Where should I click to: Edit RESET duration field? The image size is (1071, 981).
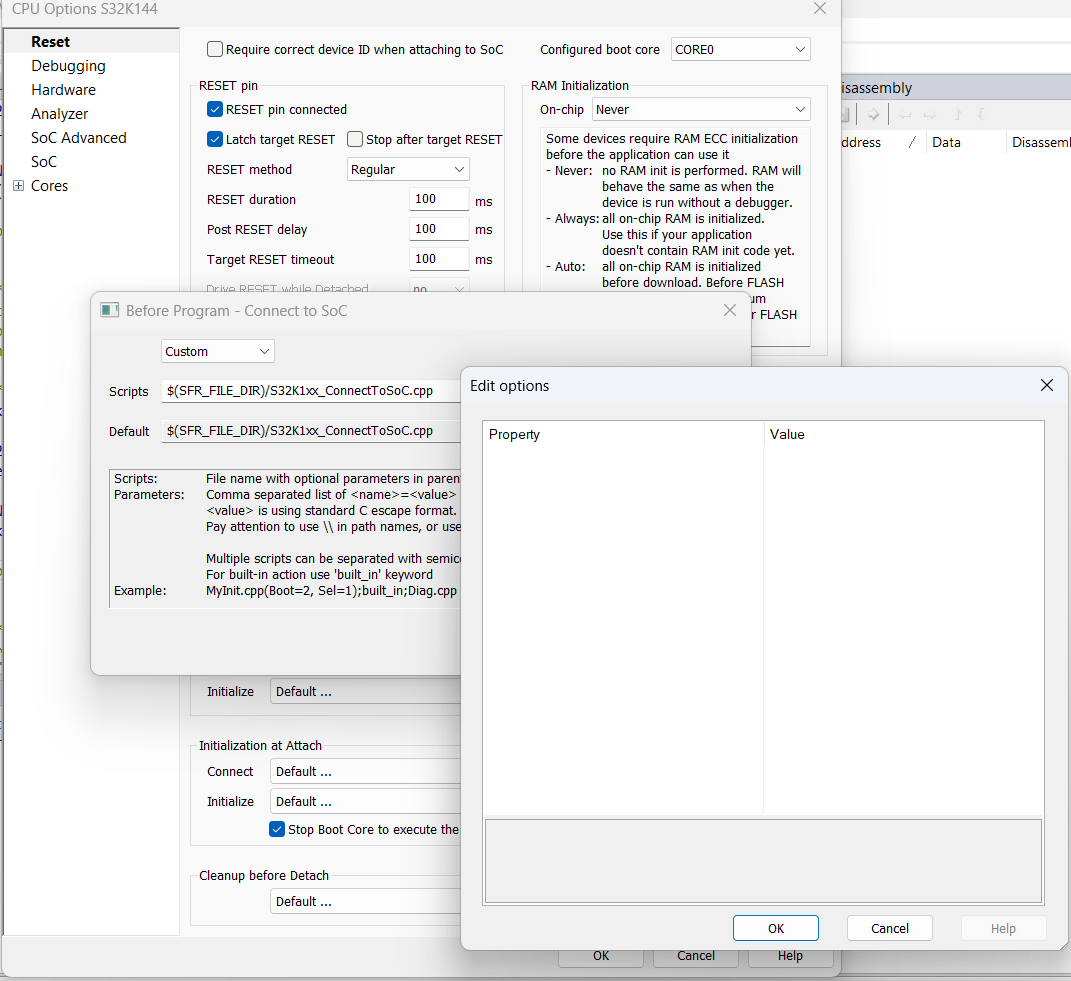pos(439,199)
